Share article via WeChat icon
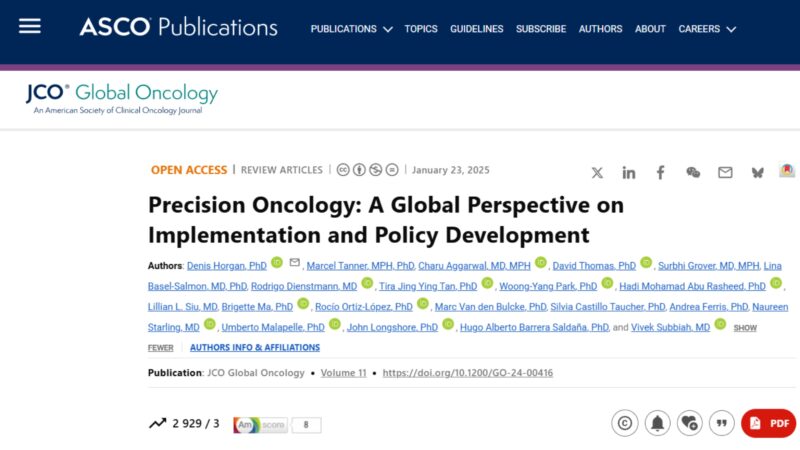 pyautogui.click(x=693, y=173)
